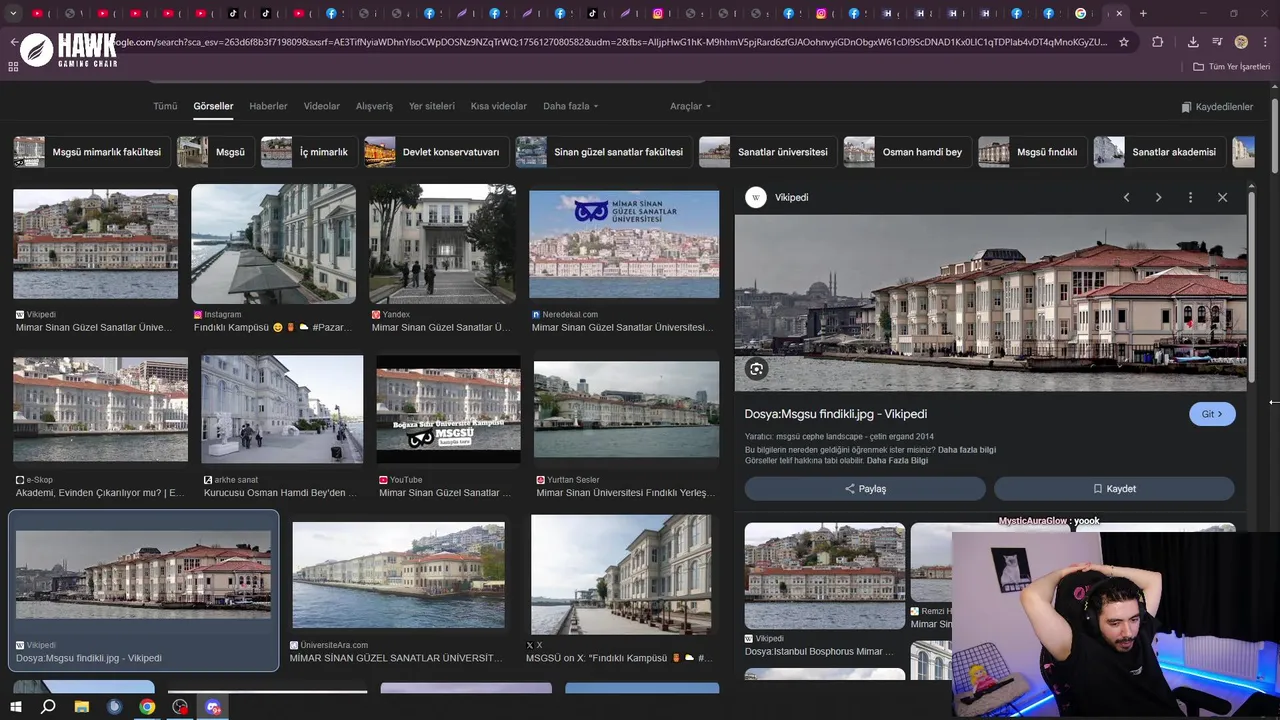The image size is (1280, 720).
Task: Open the YouTube MSGSÜ result thumbnail
Action: coord(448,410)
